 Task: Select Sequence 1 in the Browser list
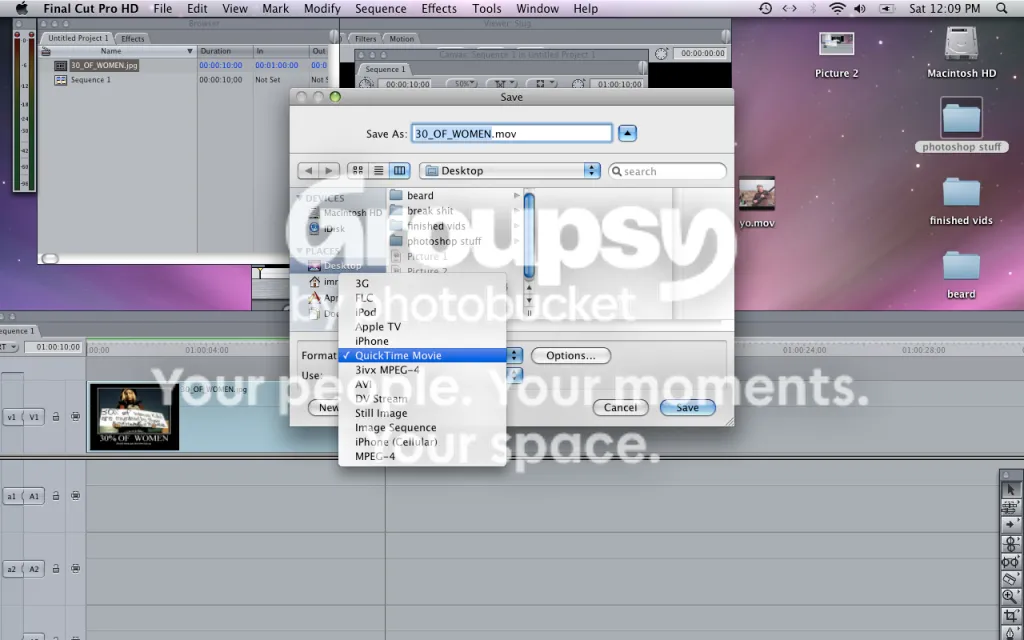pos(90,80)
